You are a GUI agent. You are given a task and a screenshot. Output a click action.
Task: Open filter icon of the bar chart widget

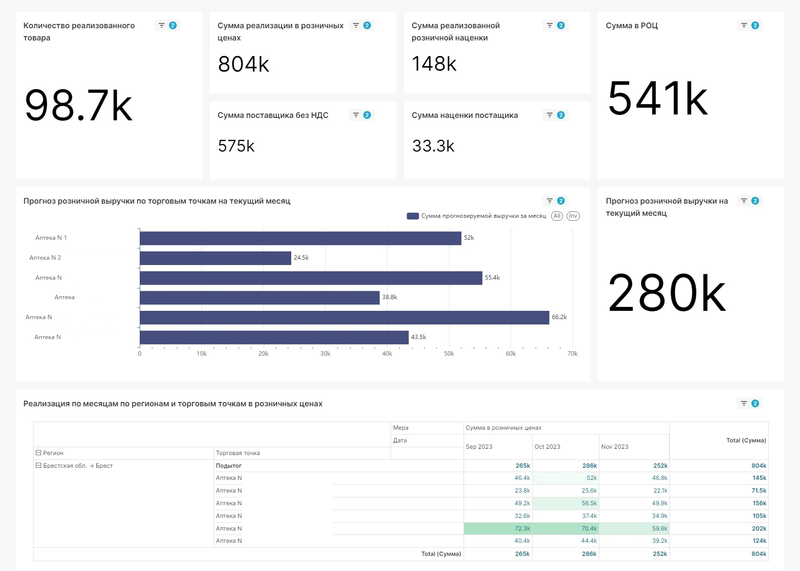[x=549, y=201]
